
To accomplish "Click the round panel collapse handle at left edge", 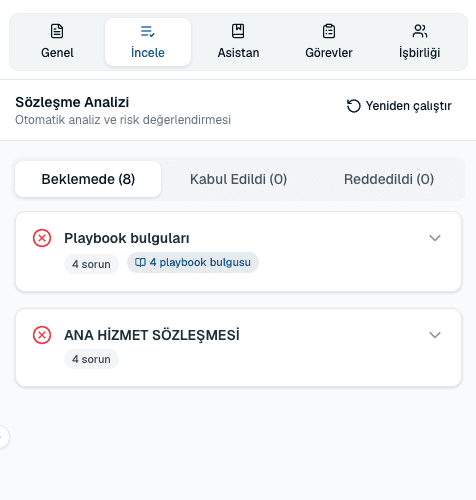I will 3,437.
